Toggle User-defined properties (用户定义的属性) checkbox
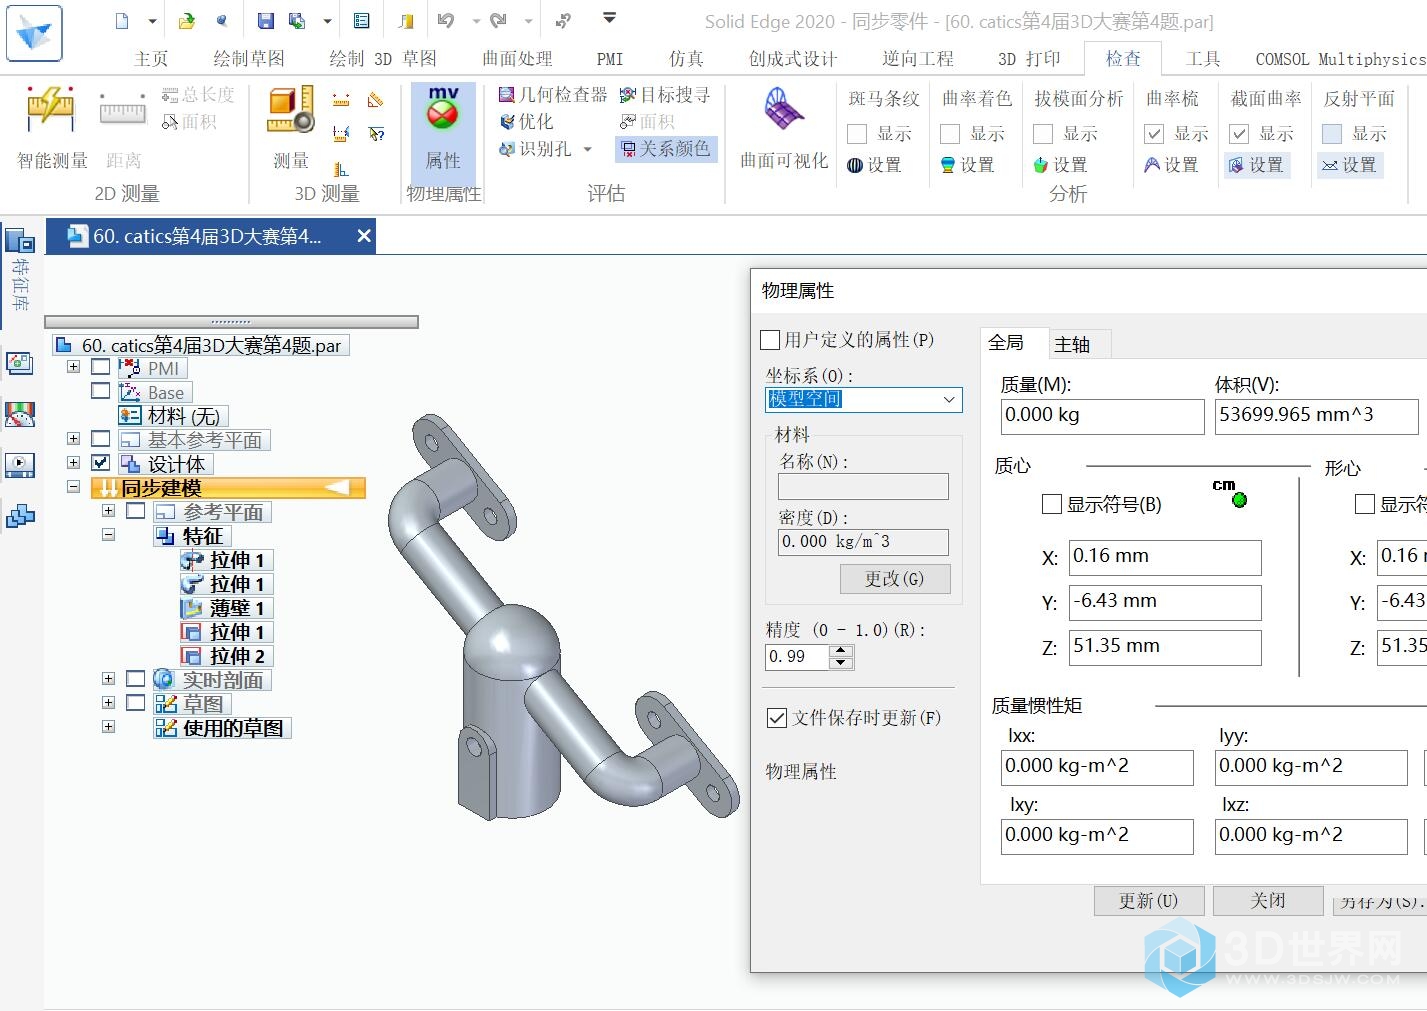 click(770, 340)
